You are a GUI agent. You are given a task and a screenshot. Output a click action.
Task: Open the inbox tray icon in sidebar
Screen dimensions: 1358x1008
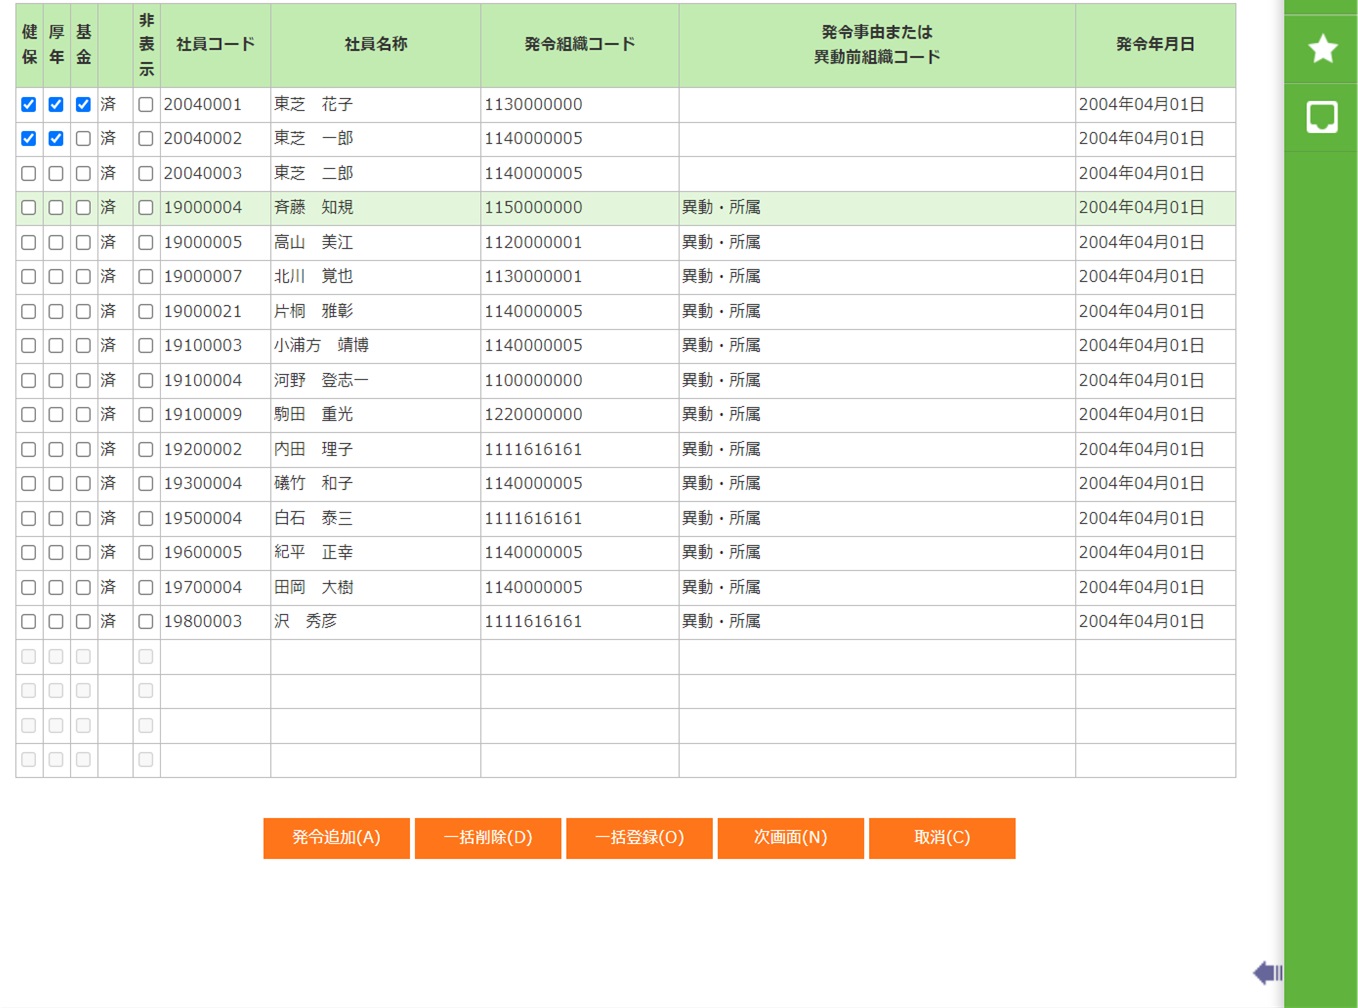[1322, 117]
